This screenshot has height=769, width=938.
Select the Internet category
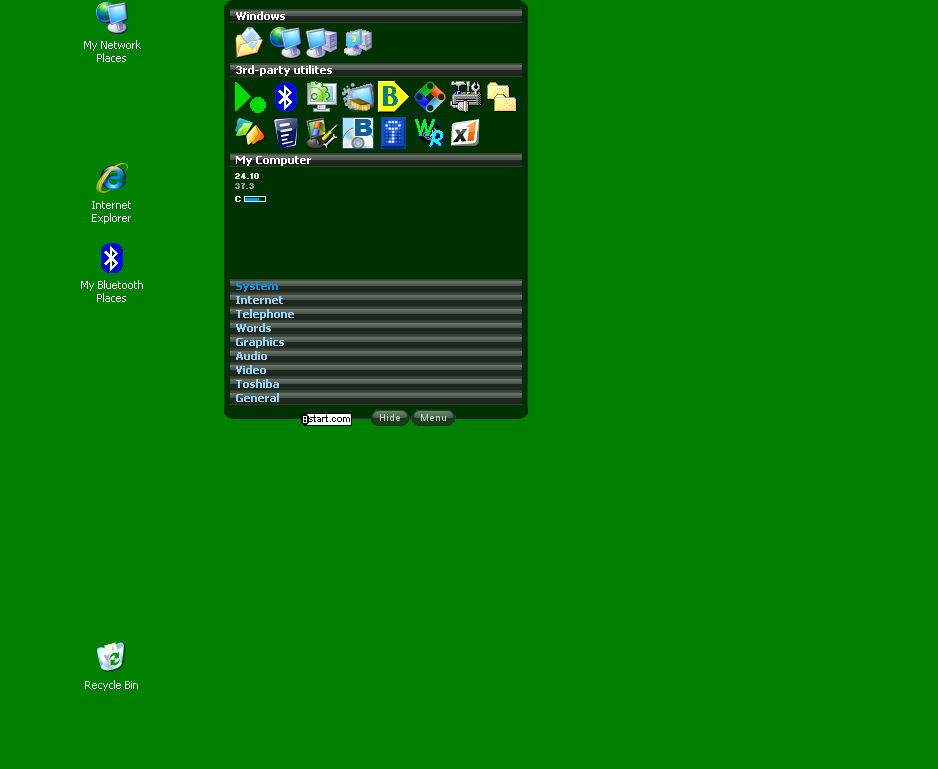pyautogui.click(x=376, y=300)
